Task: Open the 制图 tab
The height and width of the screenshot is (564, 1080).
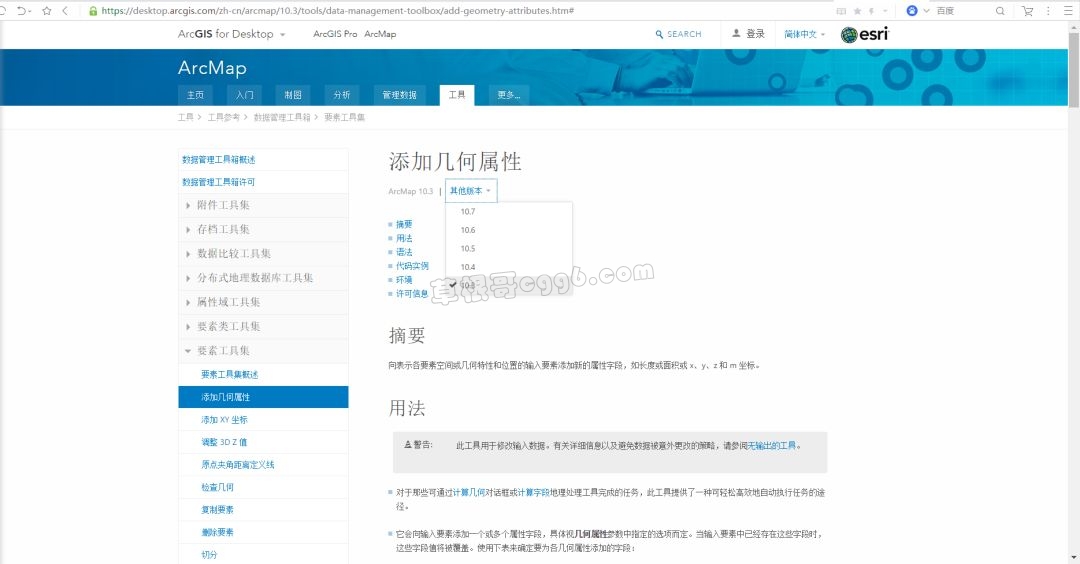Action: tap(293, 95)
